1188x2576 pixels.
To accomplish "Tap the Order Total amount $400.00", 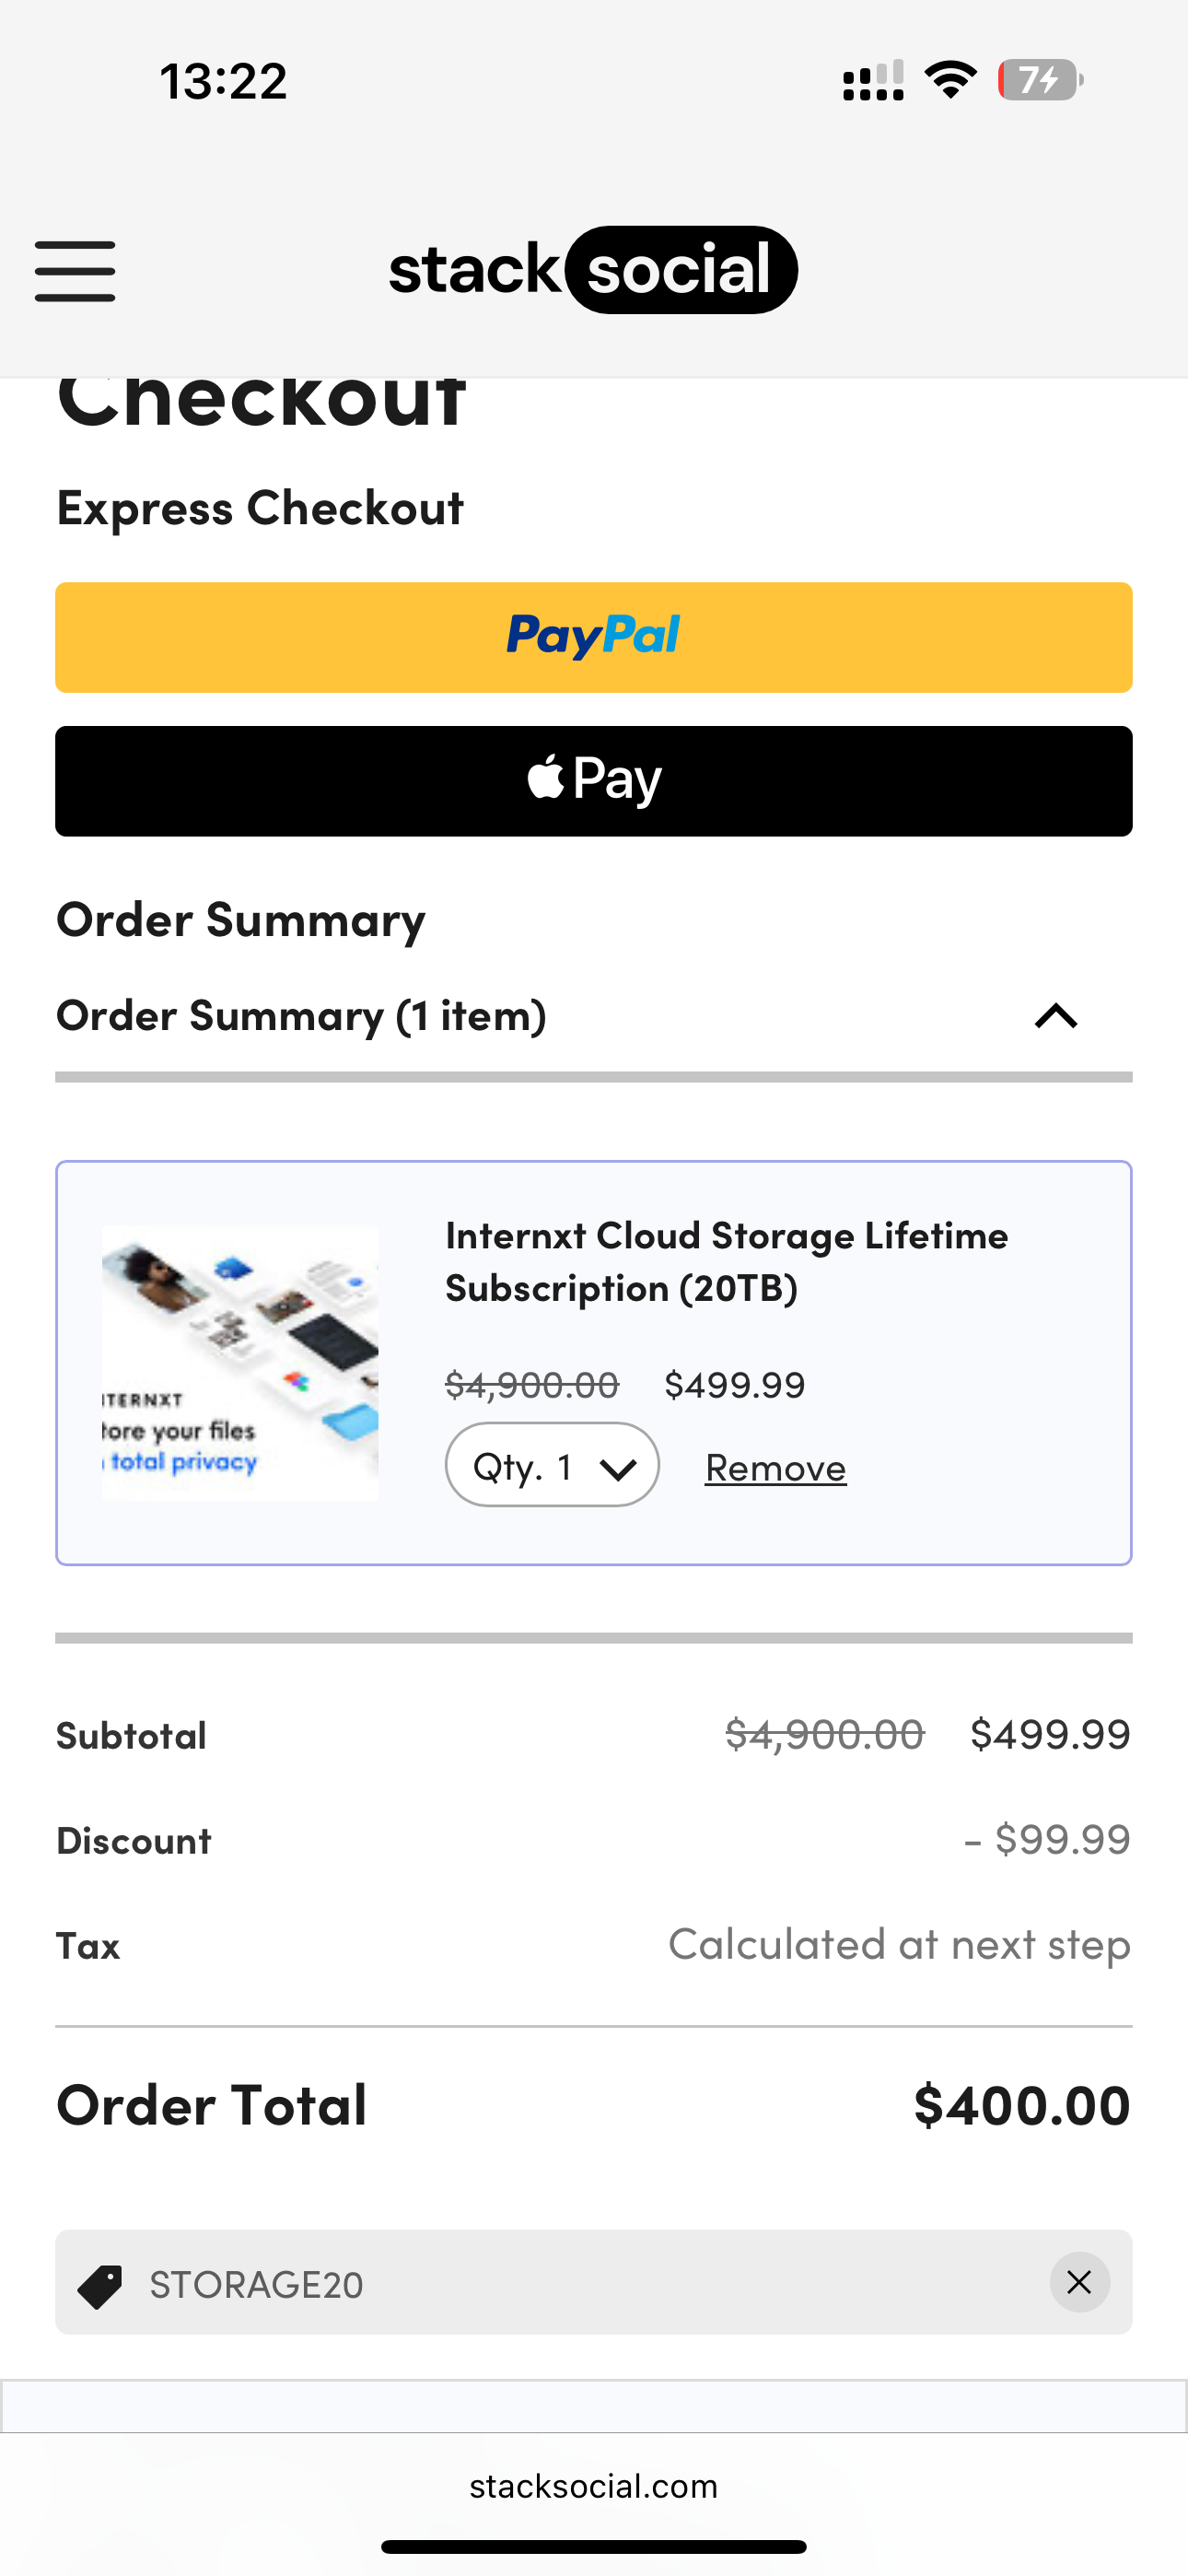I will click(1021, 2105).
